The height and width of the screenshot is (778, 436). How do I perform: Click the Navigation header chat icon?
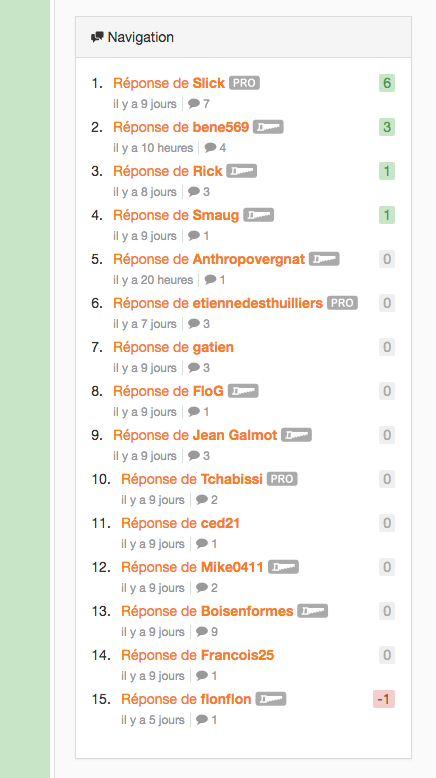point(97,37)
